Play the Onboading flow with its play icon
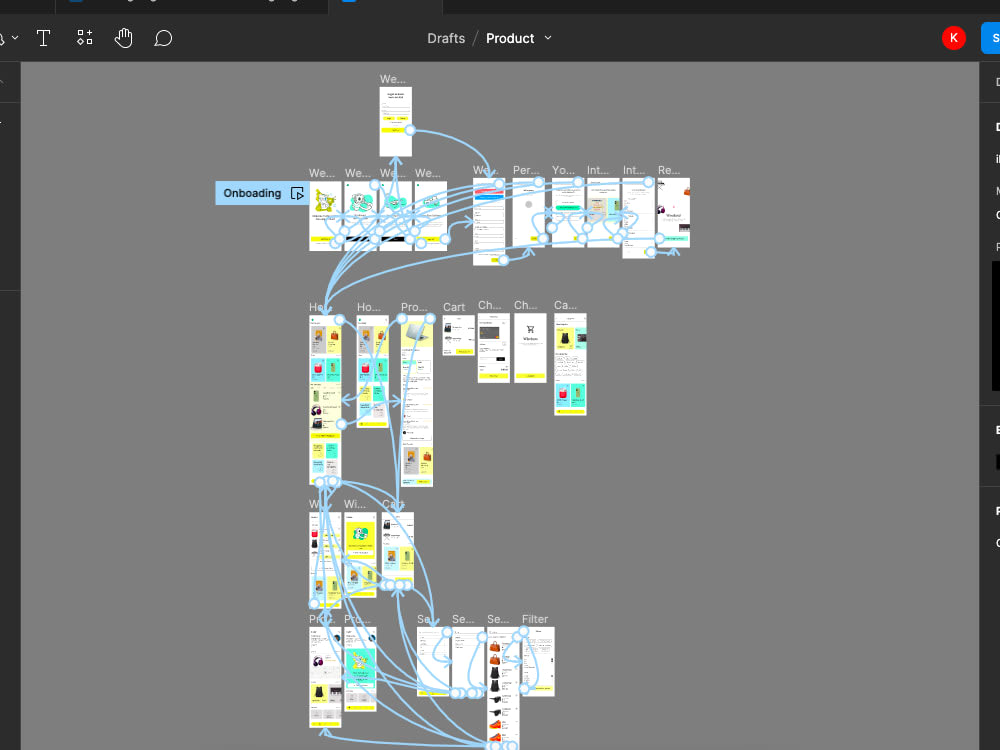 (297, 193)
